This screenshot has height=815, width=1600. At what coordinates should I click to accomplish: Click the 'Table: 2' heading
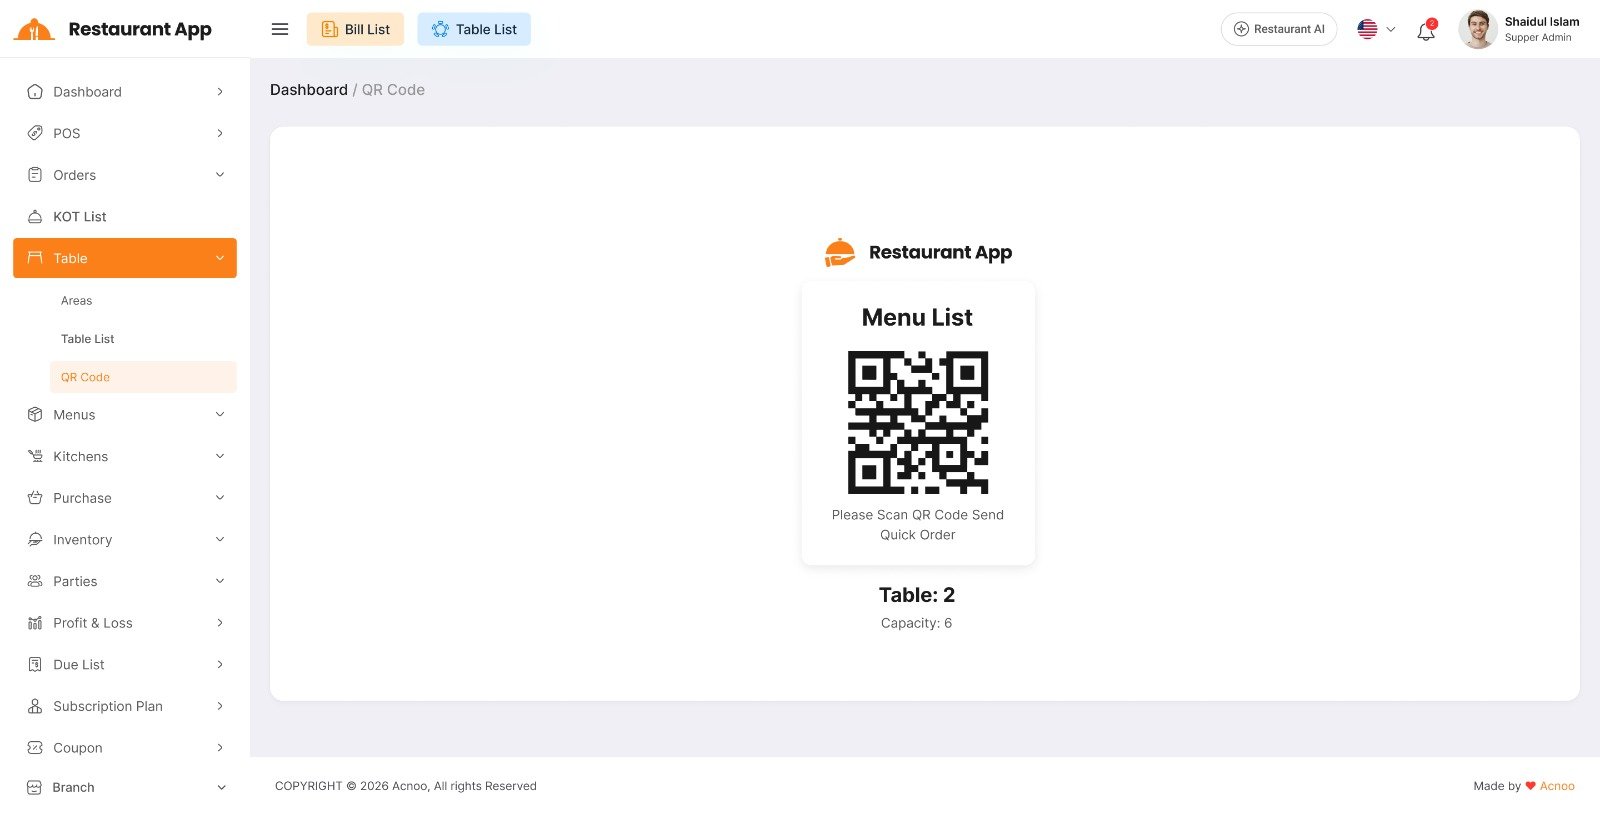click(x=917, y=595)
